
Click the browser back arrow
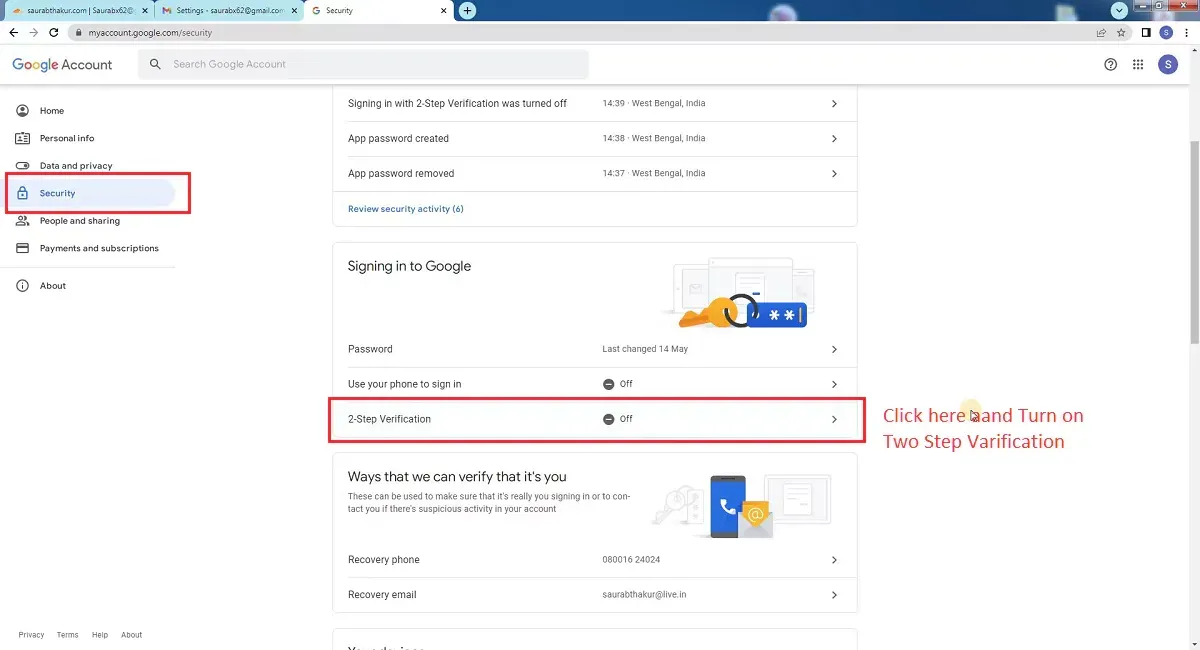(13, 32)
